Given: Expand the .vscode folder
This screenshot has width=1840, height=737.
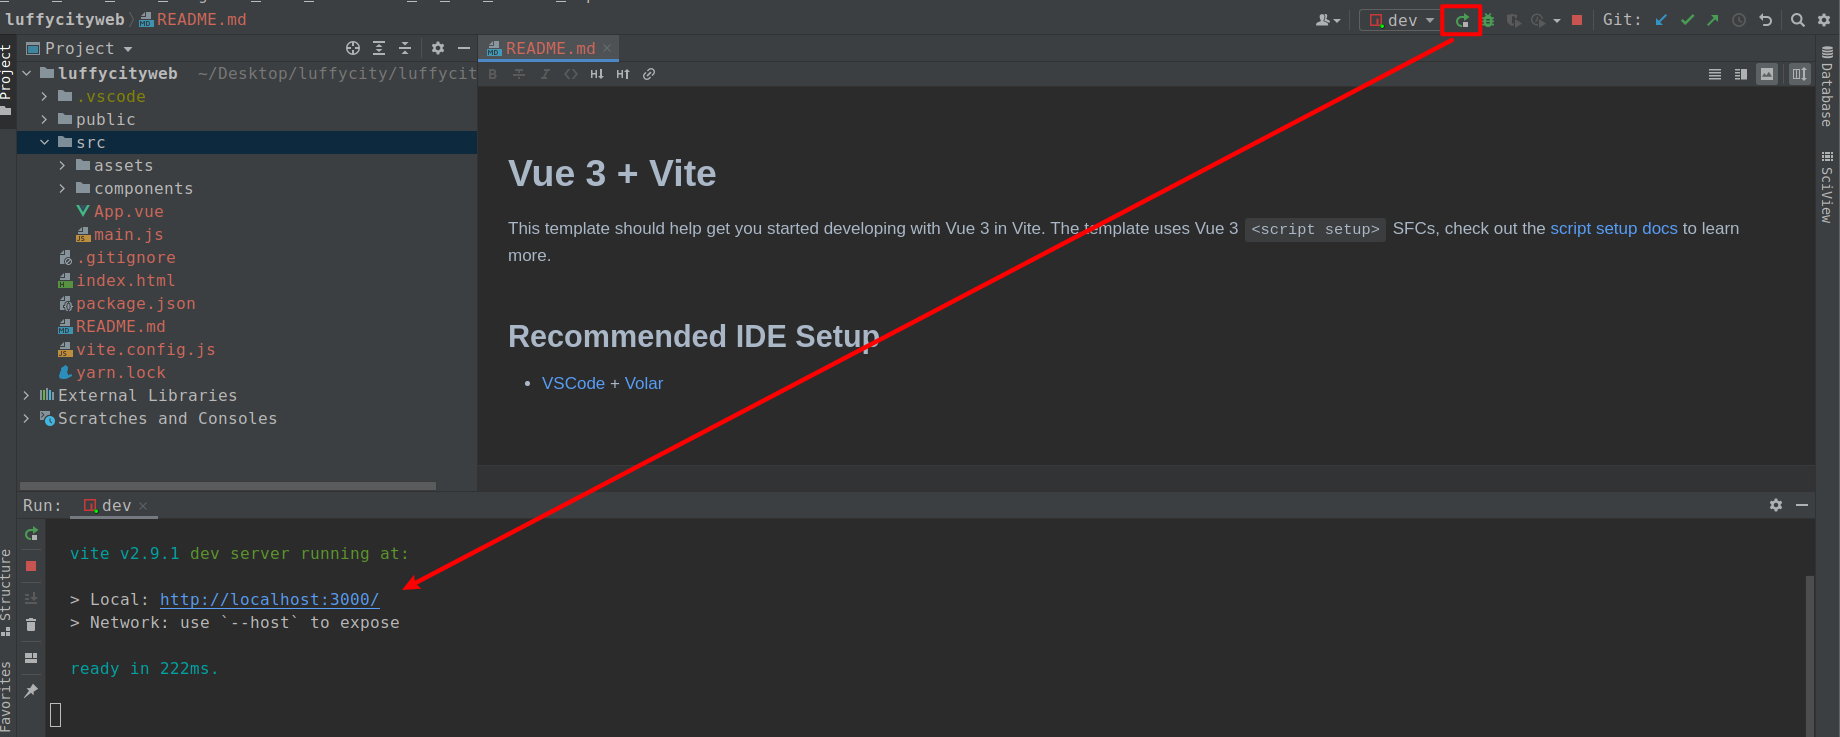Looking at the screenshot, I should point(44,97).
